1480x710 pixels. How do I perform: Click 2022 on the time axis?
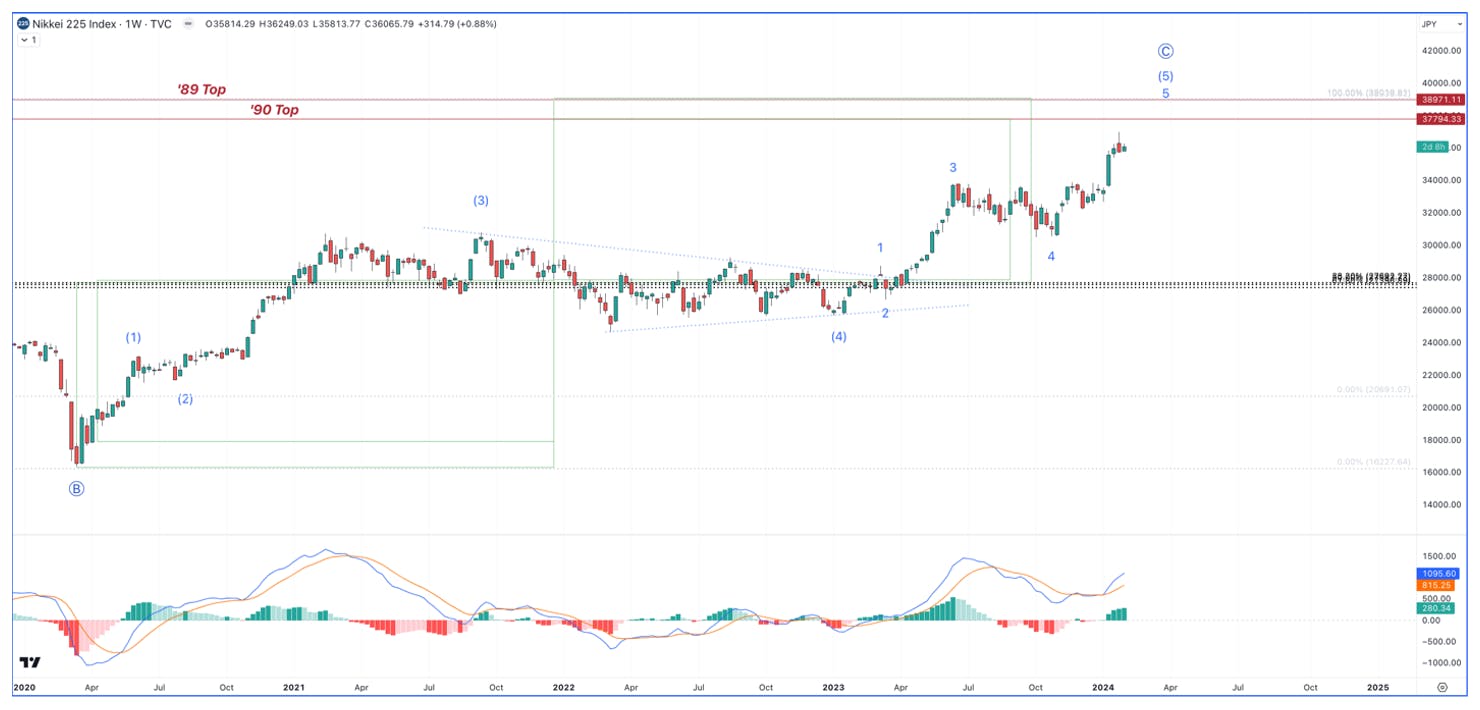coord(564,688)
